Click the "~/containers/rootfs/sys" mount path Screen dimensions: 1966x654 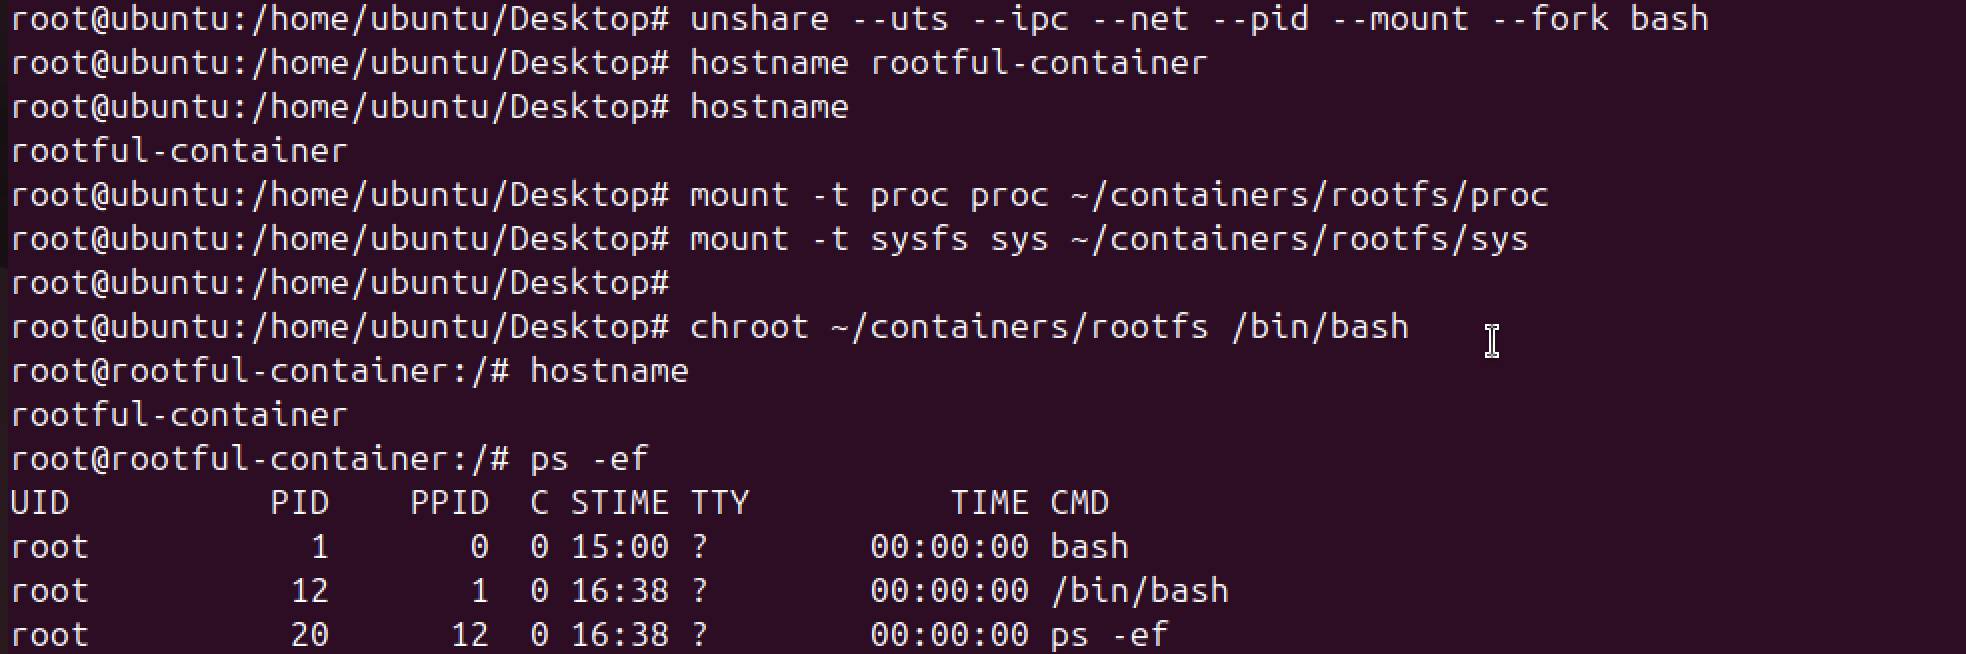coord(1299,239)
